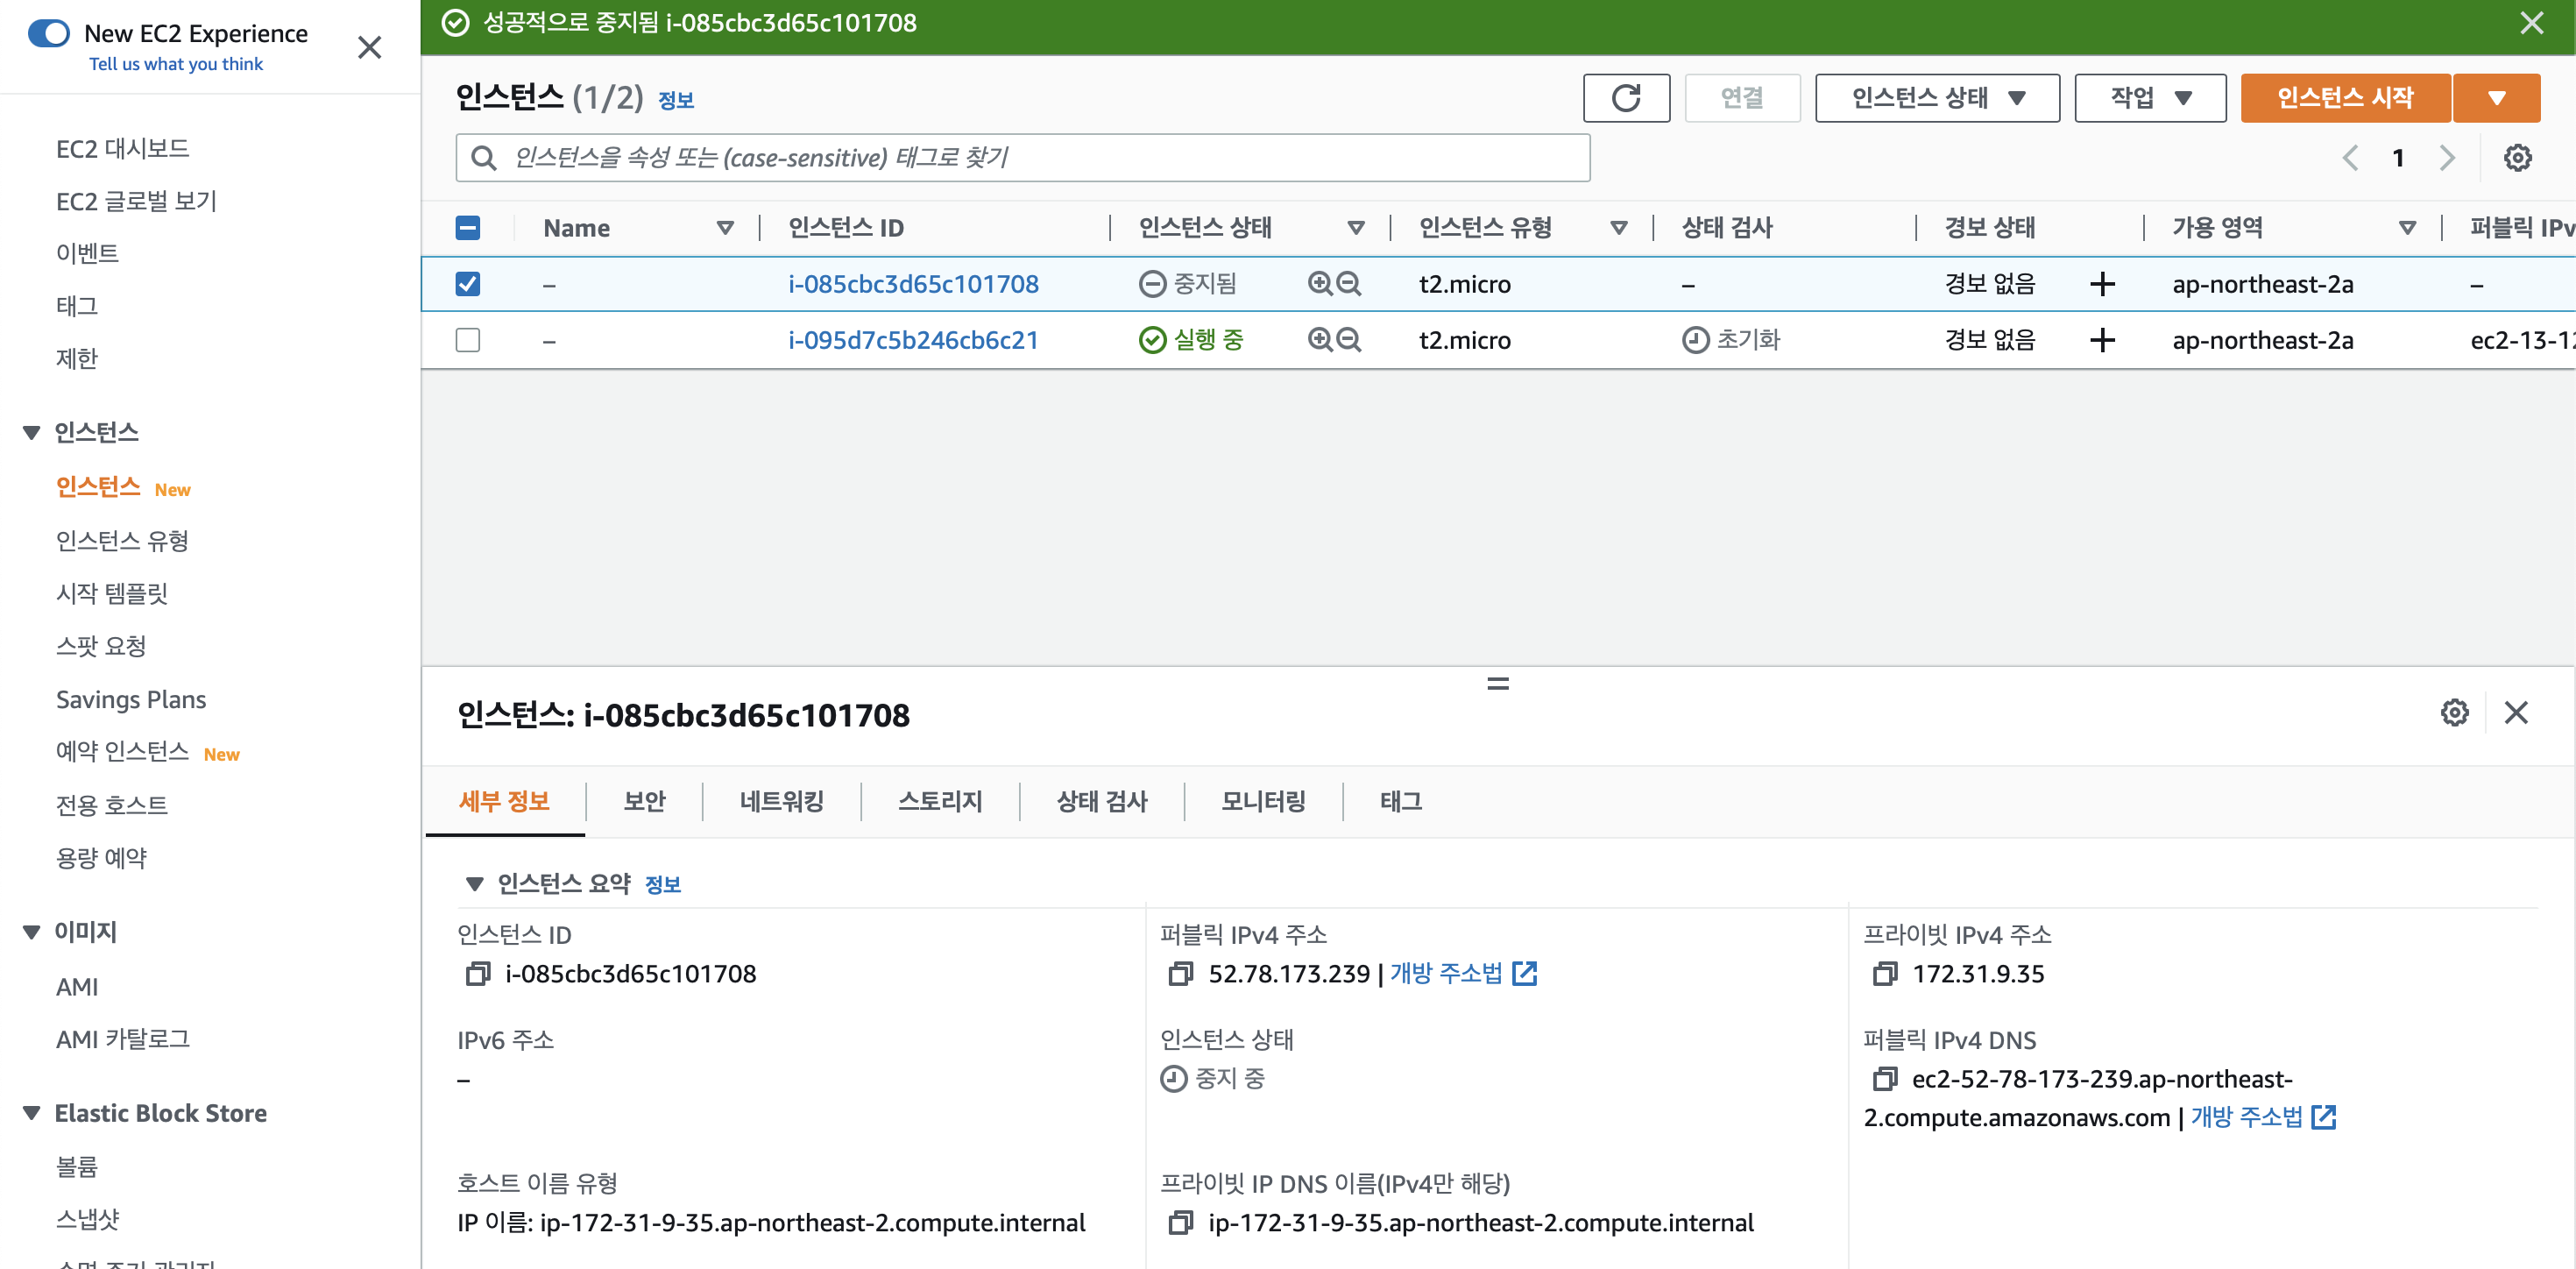Image resolution: width=2576 pixels, height=1269 pixels.
Task: Click the search magnifier icon
Action: tap(484, 158)
